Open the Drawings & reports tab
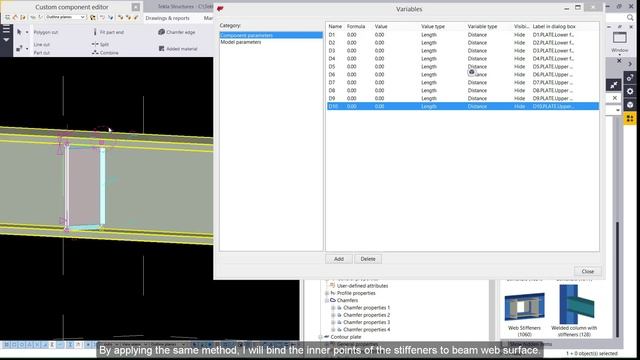640x360 pixels. [167, 18]
